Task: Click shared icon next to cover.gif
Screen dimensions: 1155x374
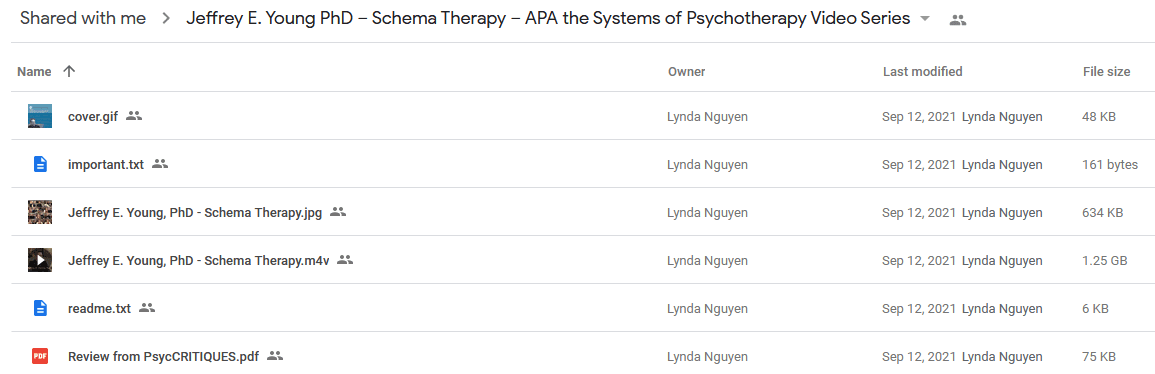Action: 133,116
